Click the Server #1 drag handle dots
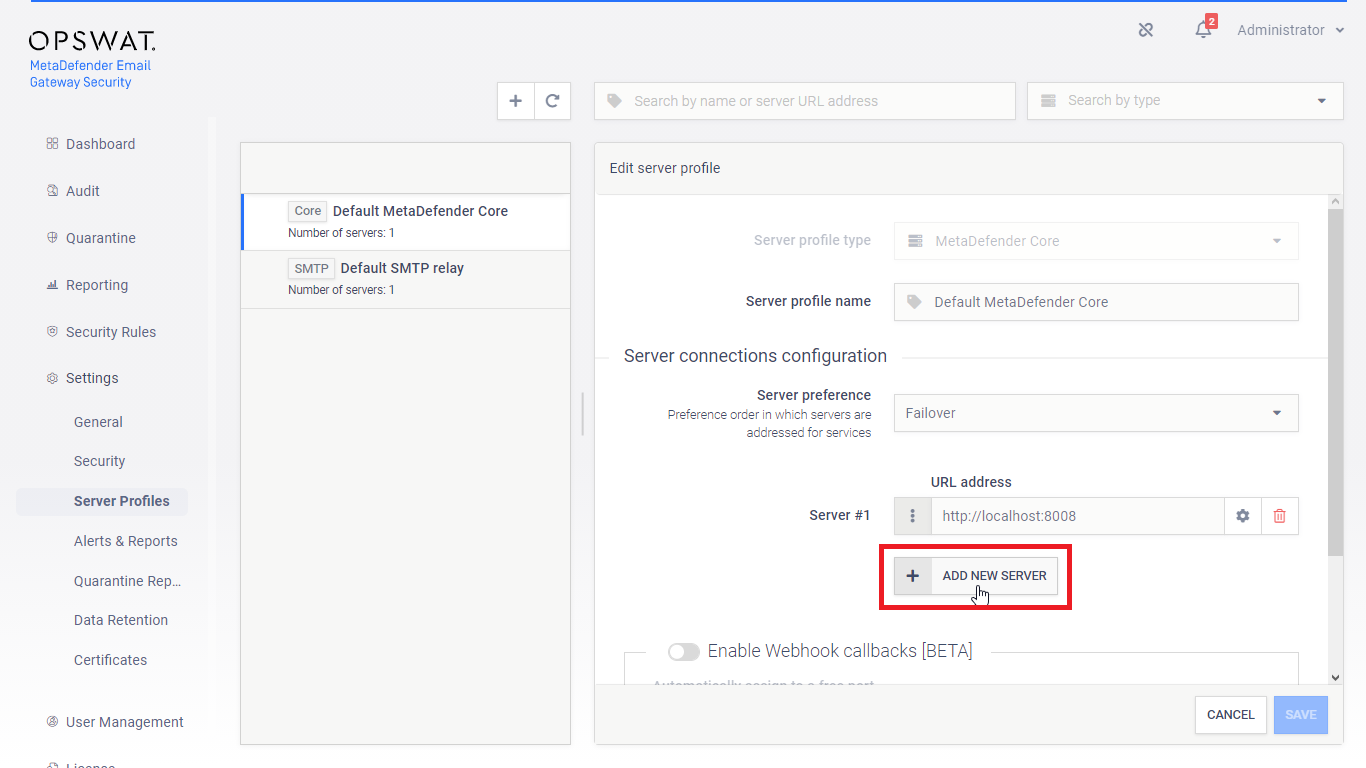 point(912,516)
